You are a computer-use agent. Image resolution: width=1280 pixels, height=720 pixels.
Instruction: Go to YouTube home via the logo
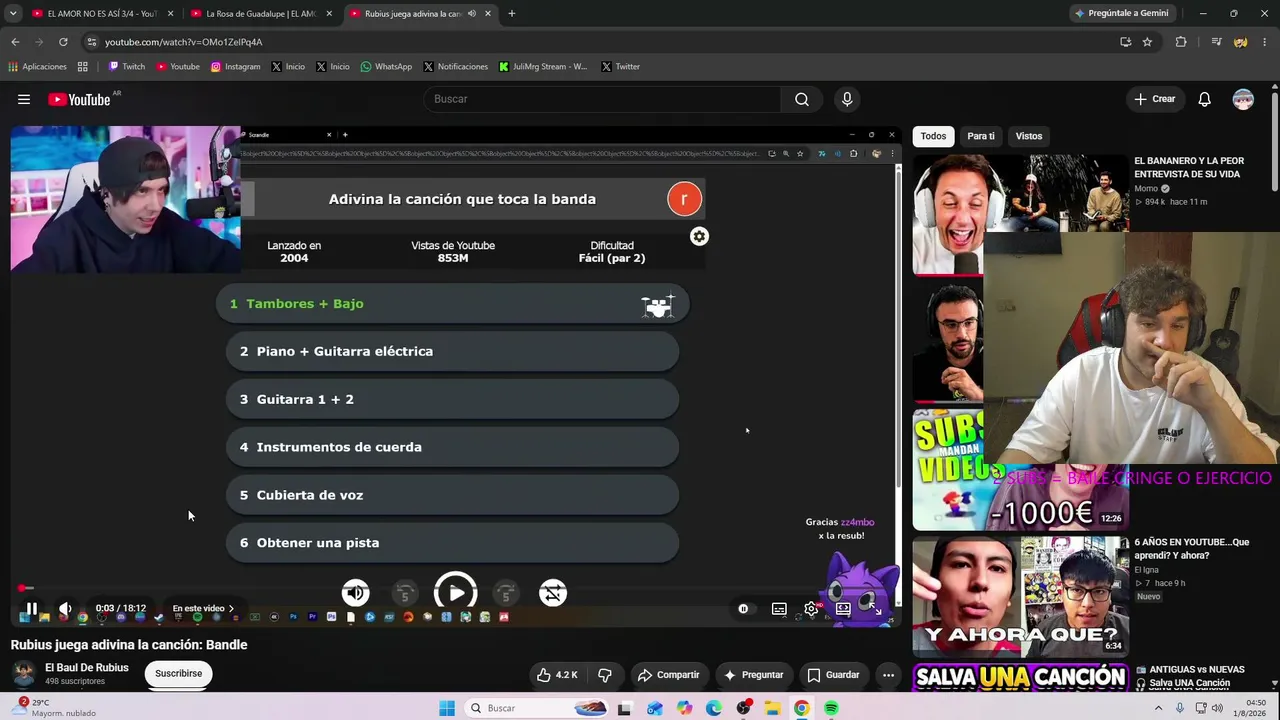(79, 99)
